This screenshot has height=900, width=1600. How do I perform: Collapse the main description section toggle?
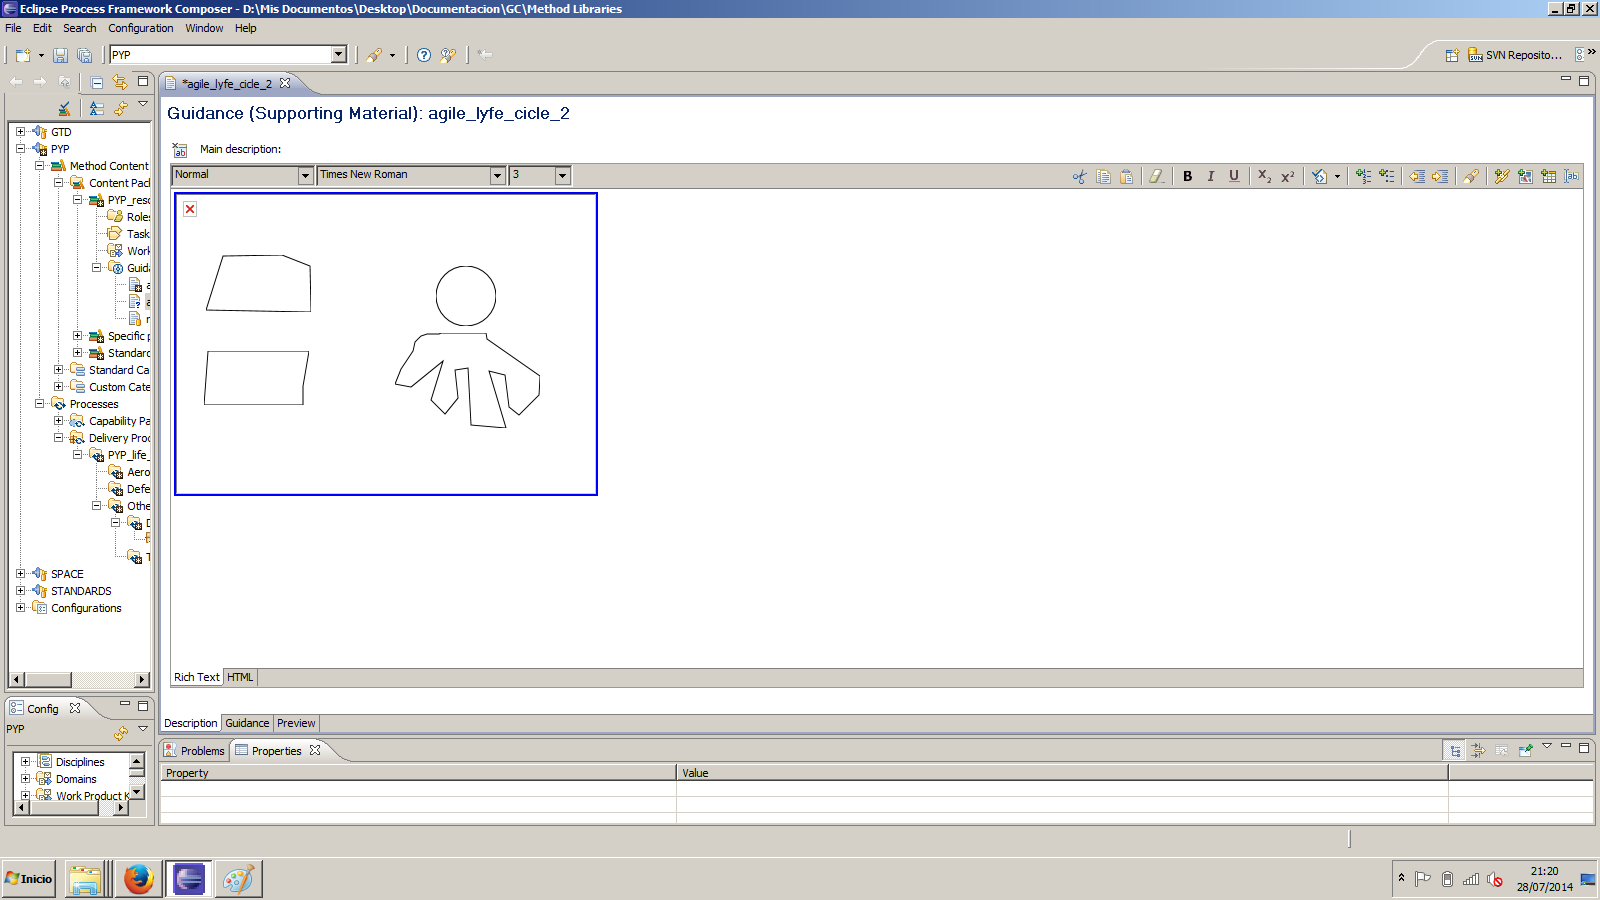pyautogui.click(x=180, y=150)
